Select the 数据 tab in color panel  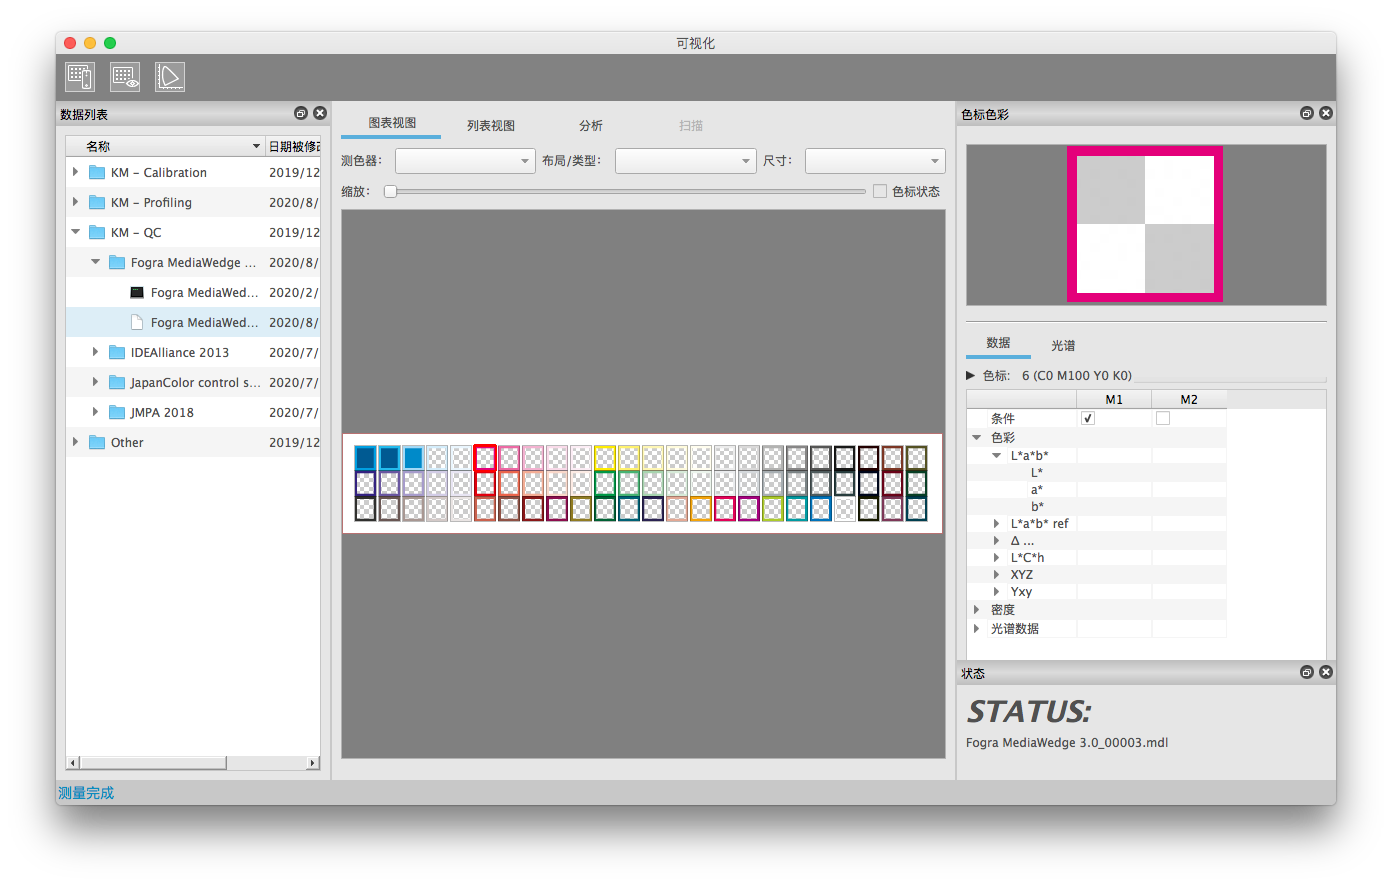click(998, 343)
